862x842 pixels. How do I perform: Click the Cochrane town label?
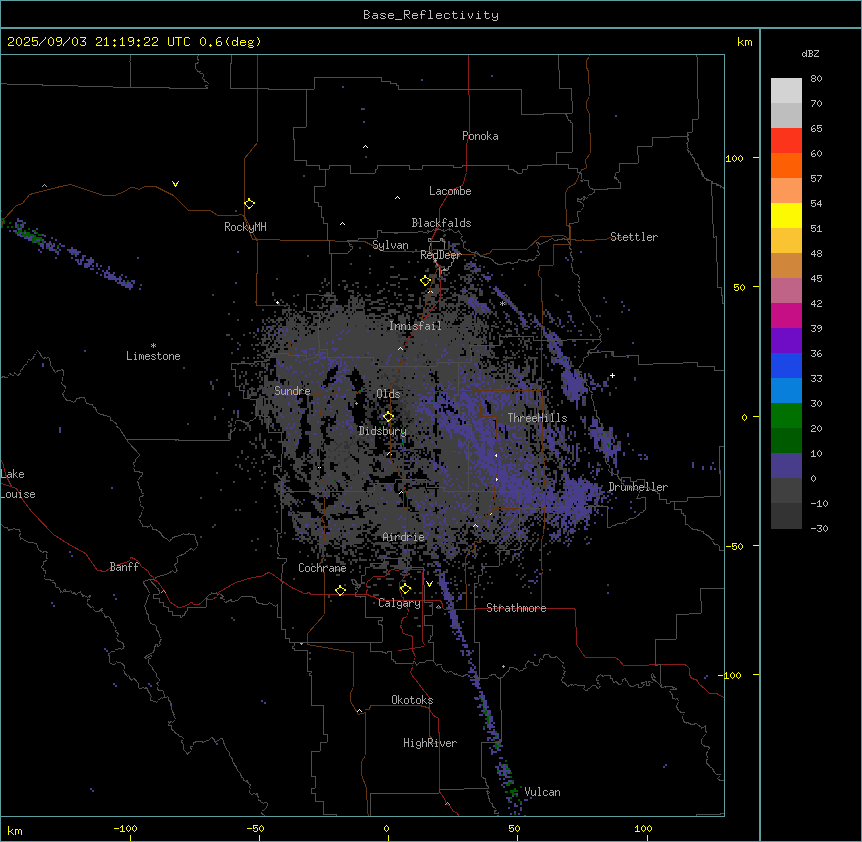point(322,568)
